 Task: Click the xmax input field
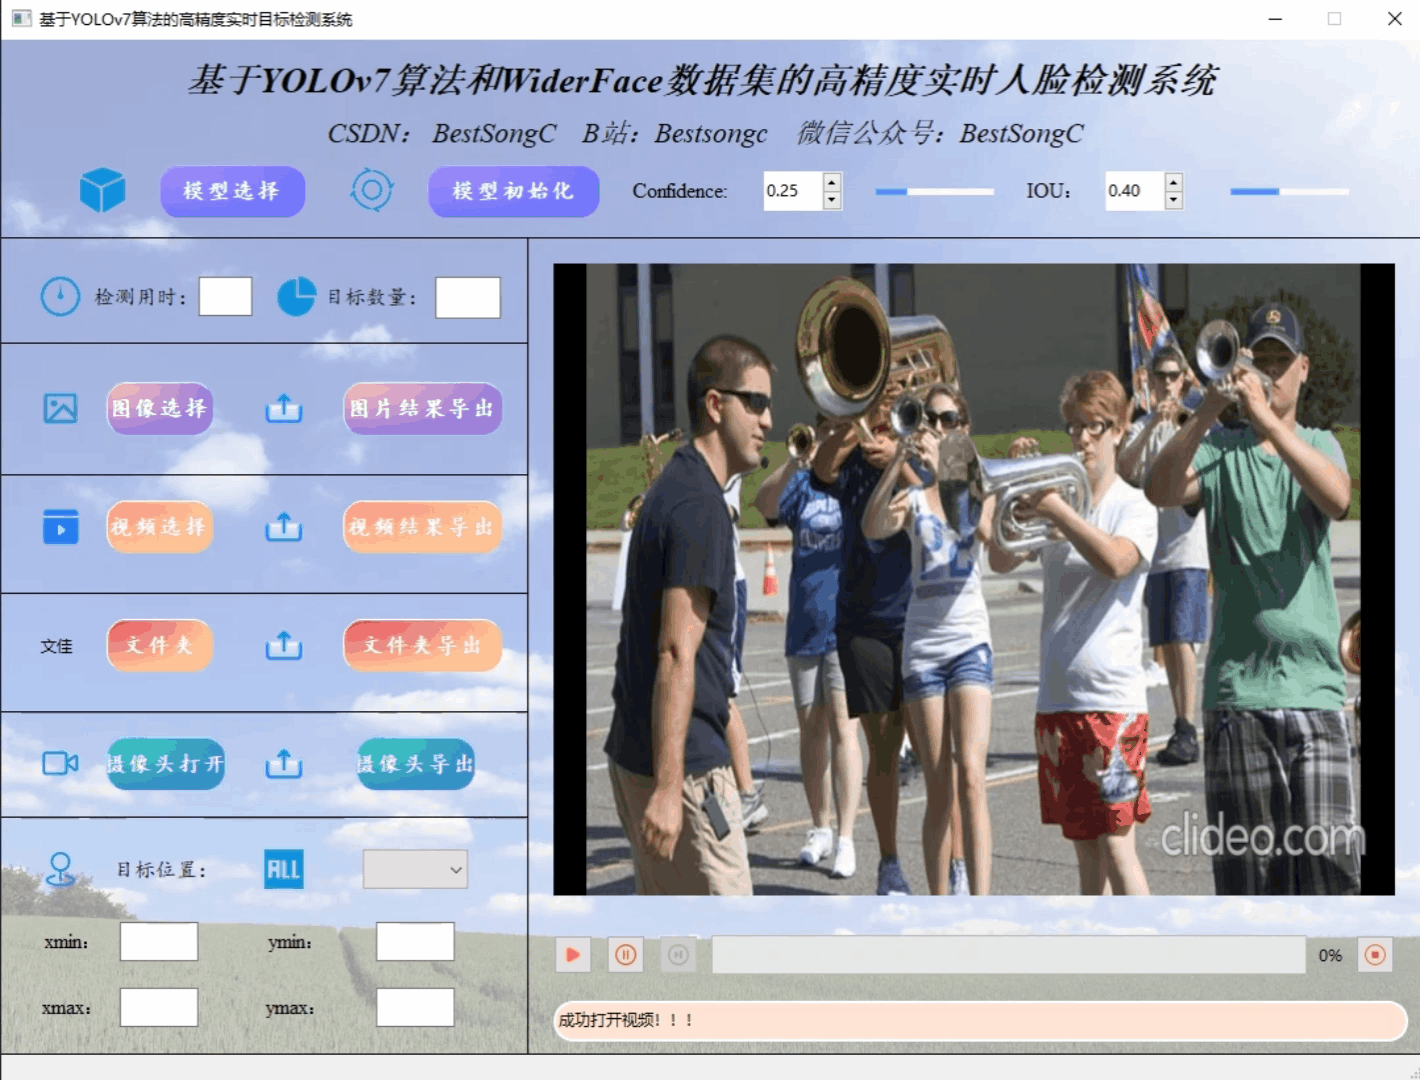[x=159, y=1008]
